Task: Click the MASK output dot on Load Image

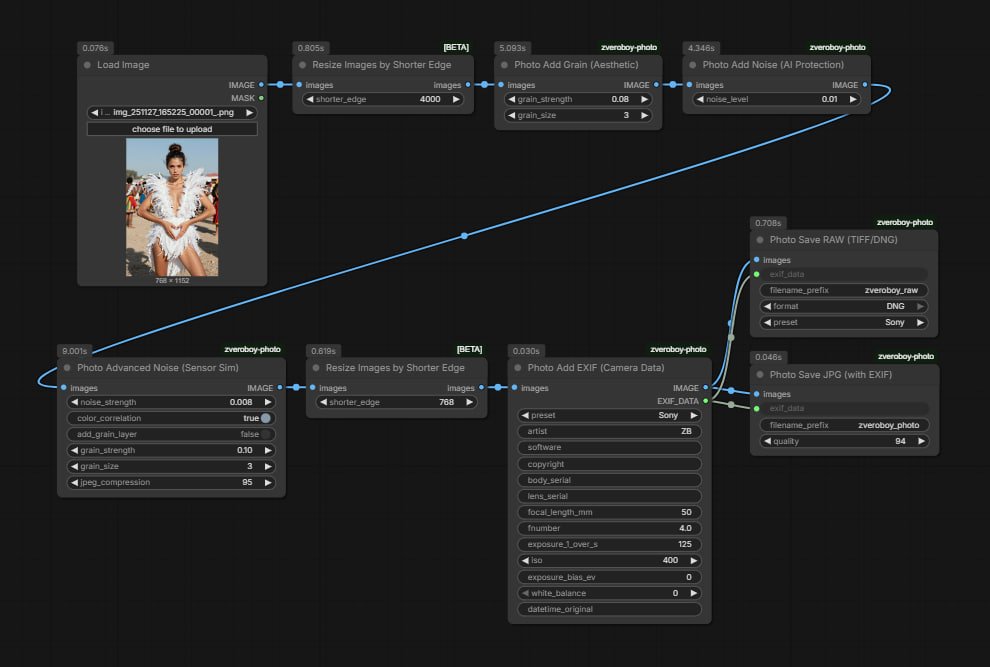Action: click(x=261, y=97)
